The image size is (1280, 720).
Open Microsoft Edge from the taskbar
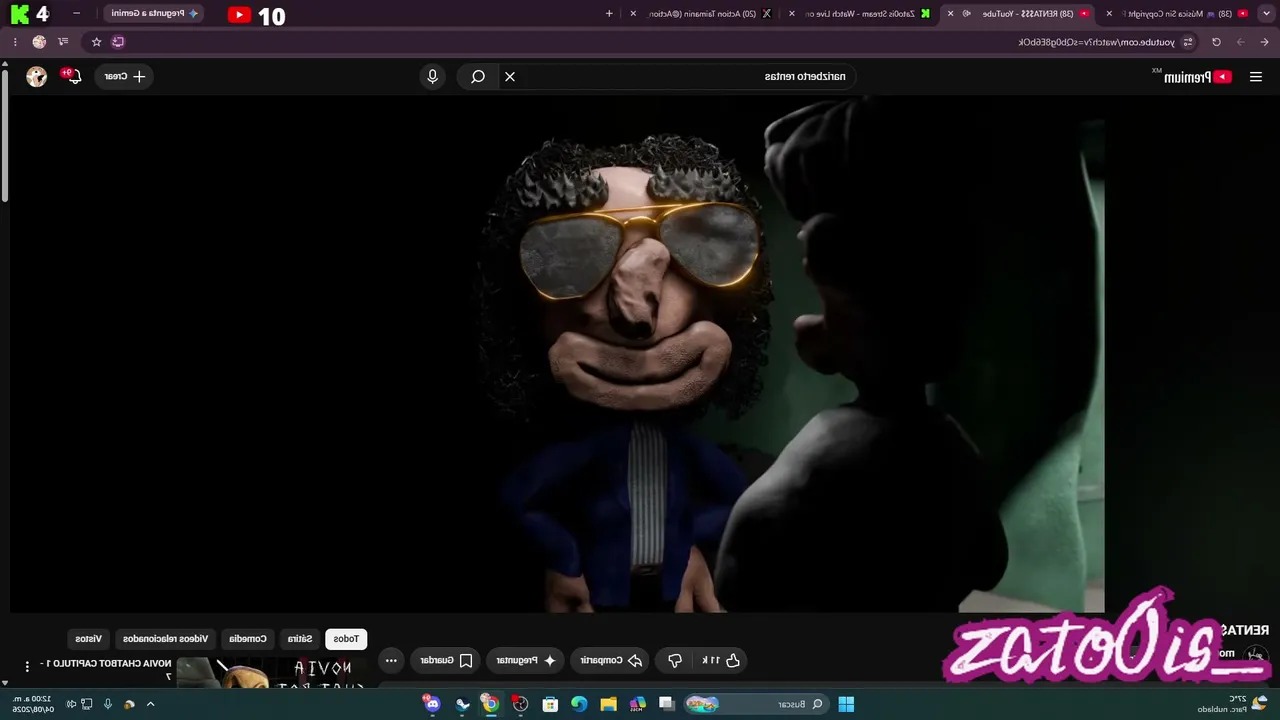click(579, 704)
